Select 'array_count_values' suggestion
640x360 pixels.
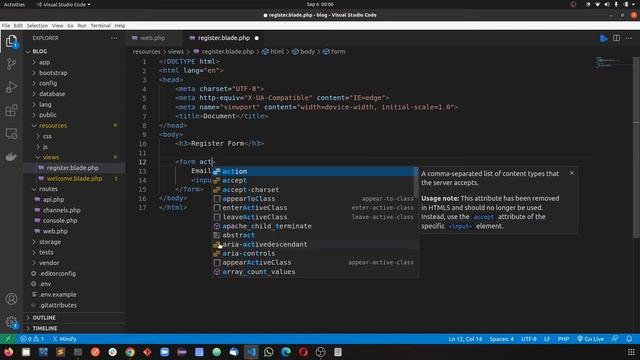click(x=313, y=272)
